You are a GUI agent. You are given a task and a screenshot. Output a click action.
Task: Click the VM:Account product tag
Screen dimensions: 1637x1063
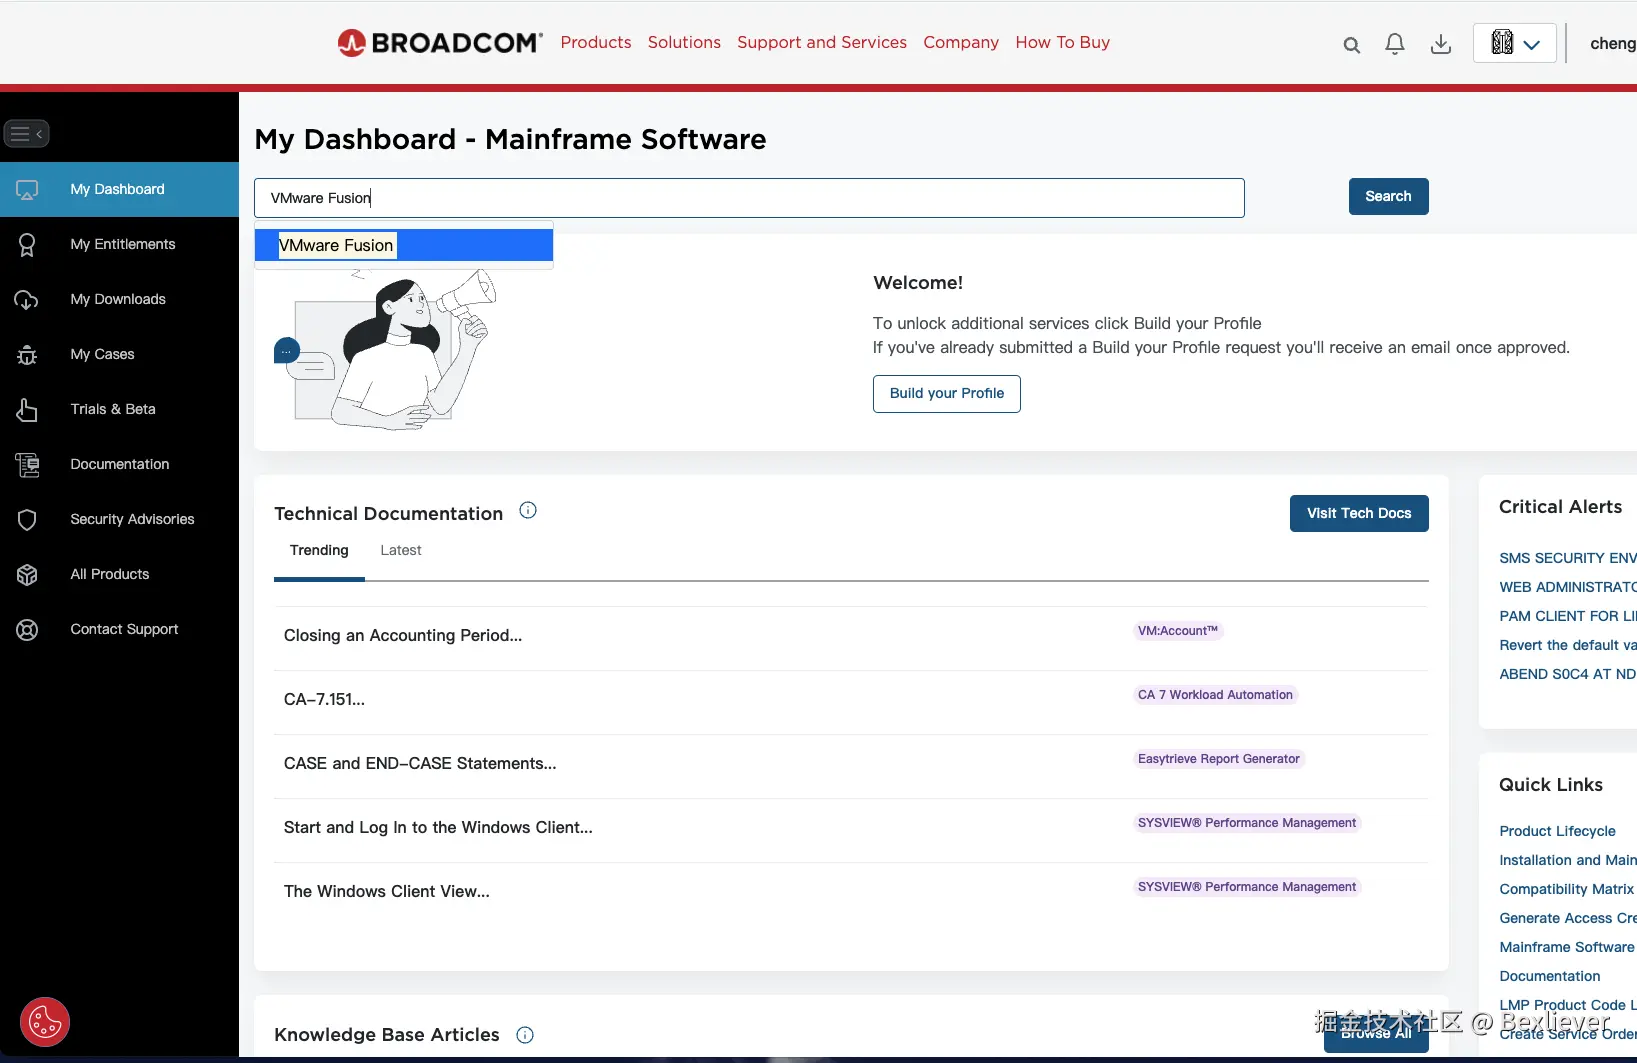(1178, 631)
